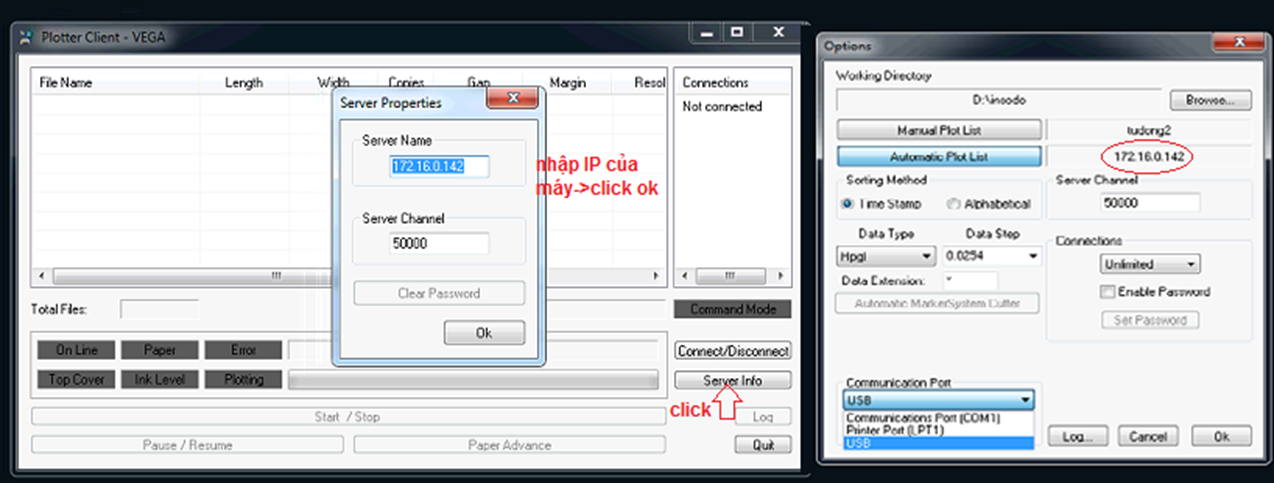
Task: Click Server Channel field in Server Properties
Action: pyautogui.click(x=440, y=244)
